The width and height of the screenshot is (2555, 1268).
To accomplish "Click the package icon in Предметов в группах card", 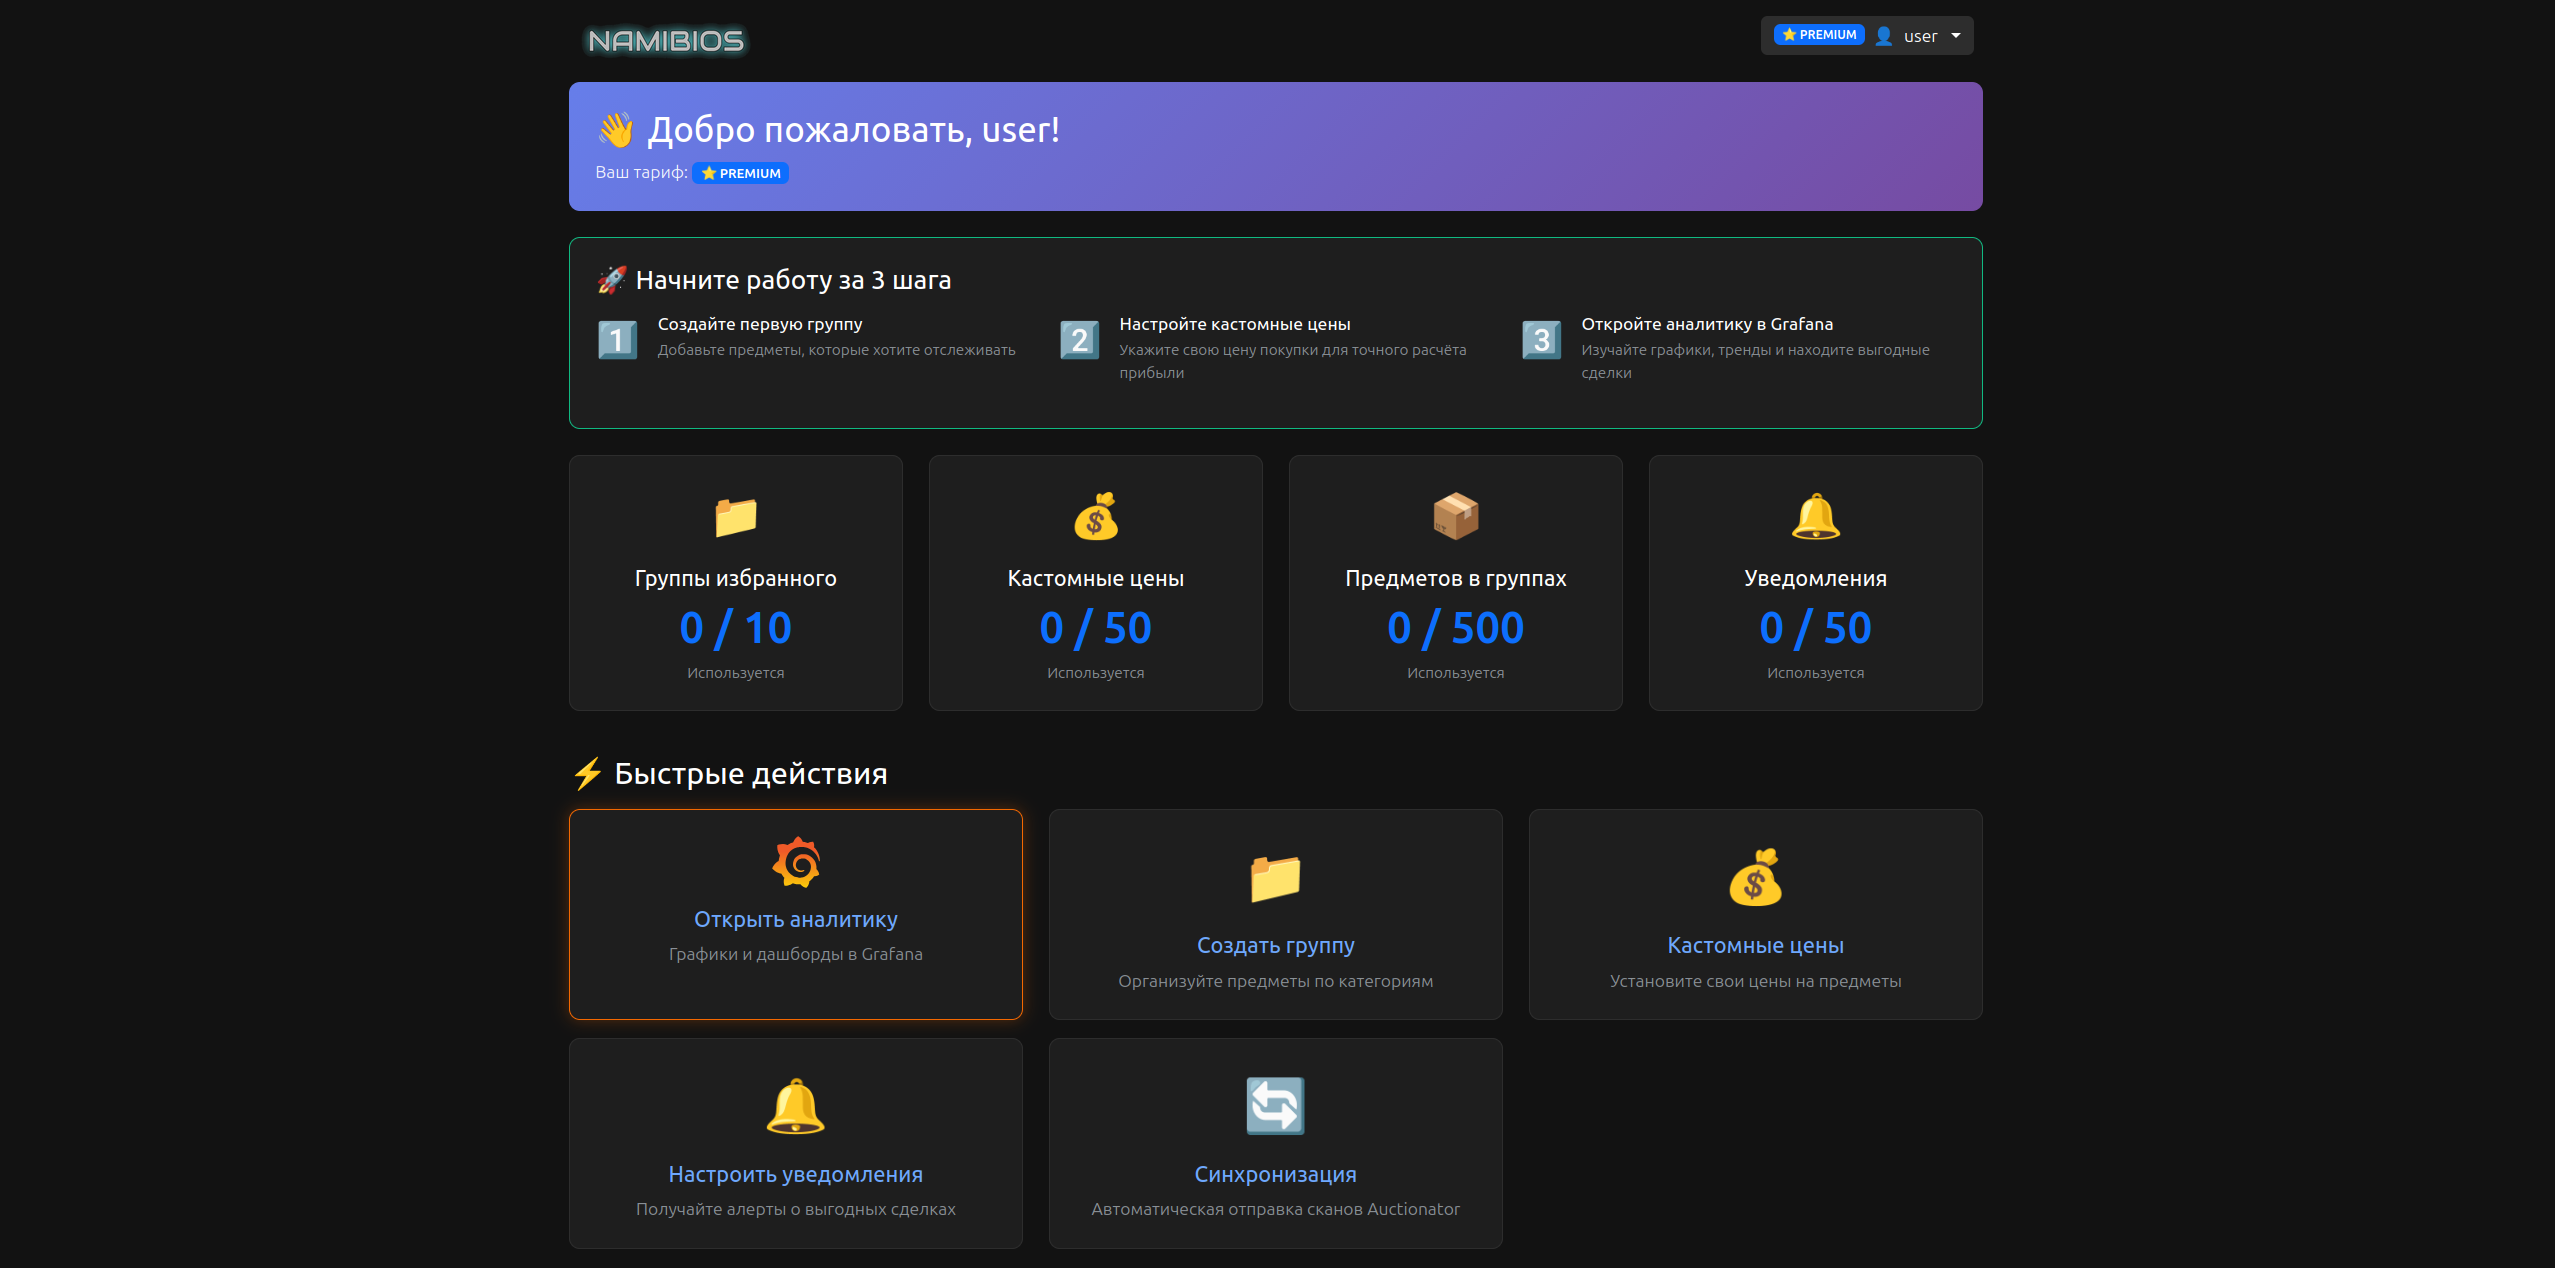I will 1456,516.
